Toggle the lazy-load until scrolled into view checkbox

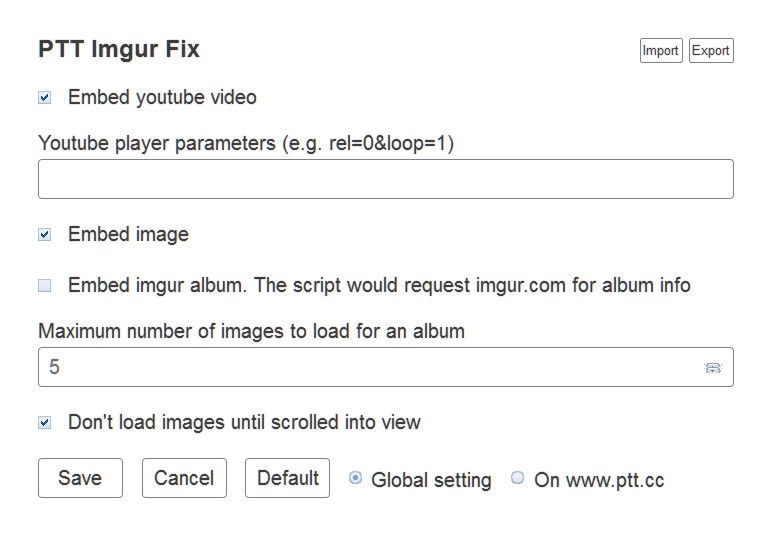point(45,422)
